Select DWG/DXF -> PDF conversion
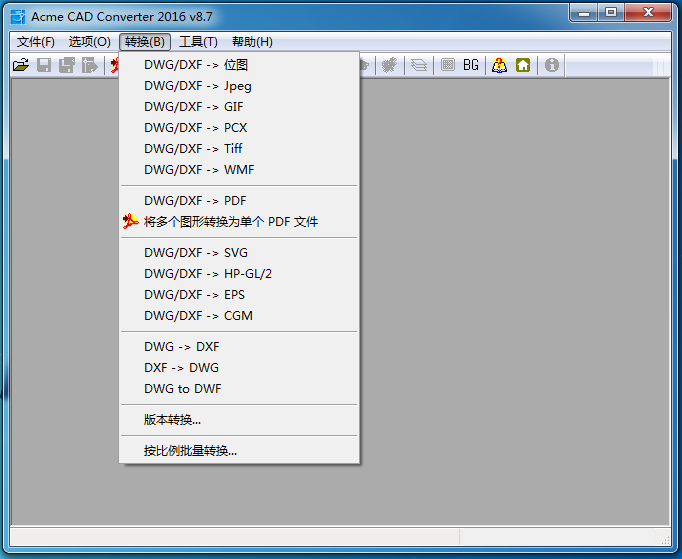This screenshot has width=682, height=559. 195,201
